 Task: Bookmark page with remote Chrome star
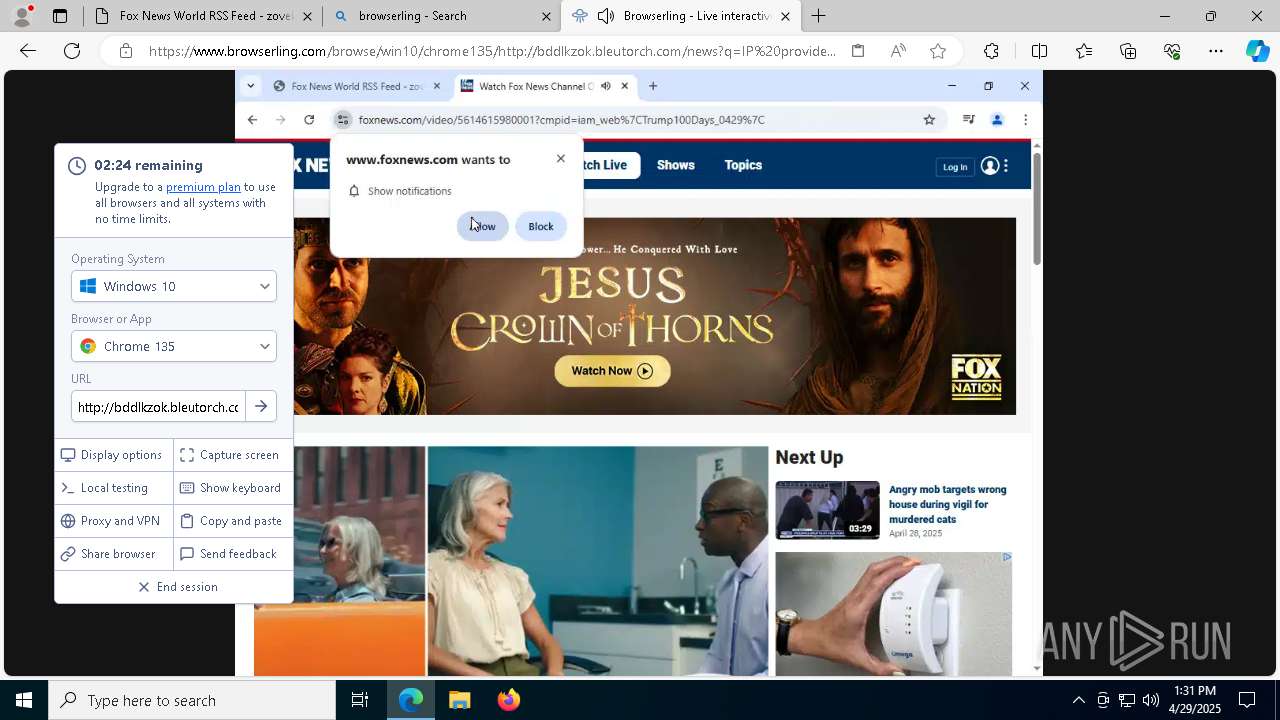(x=929, y=120)
